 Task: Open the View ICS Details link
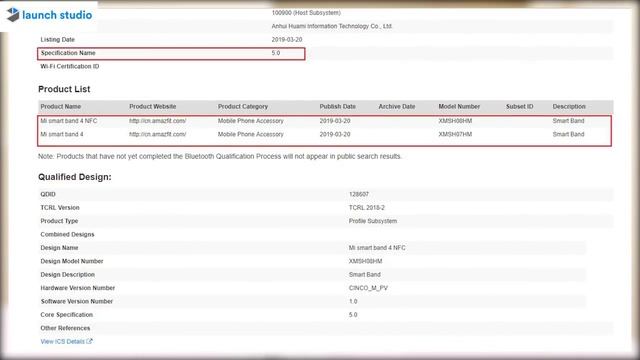click(x=62, y=342)
